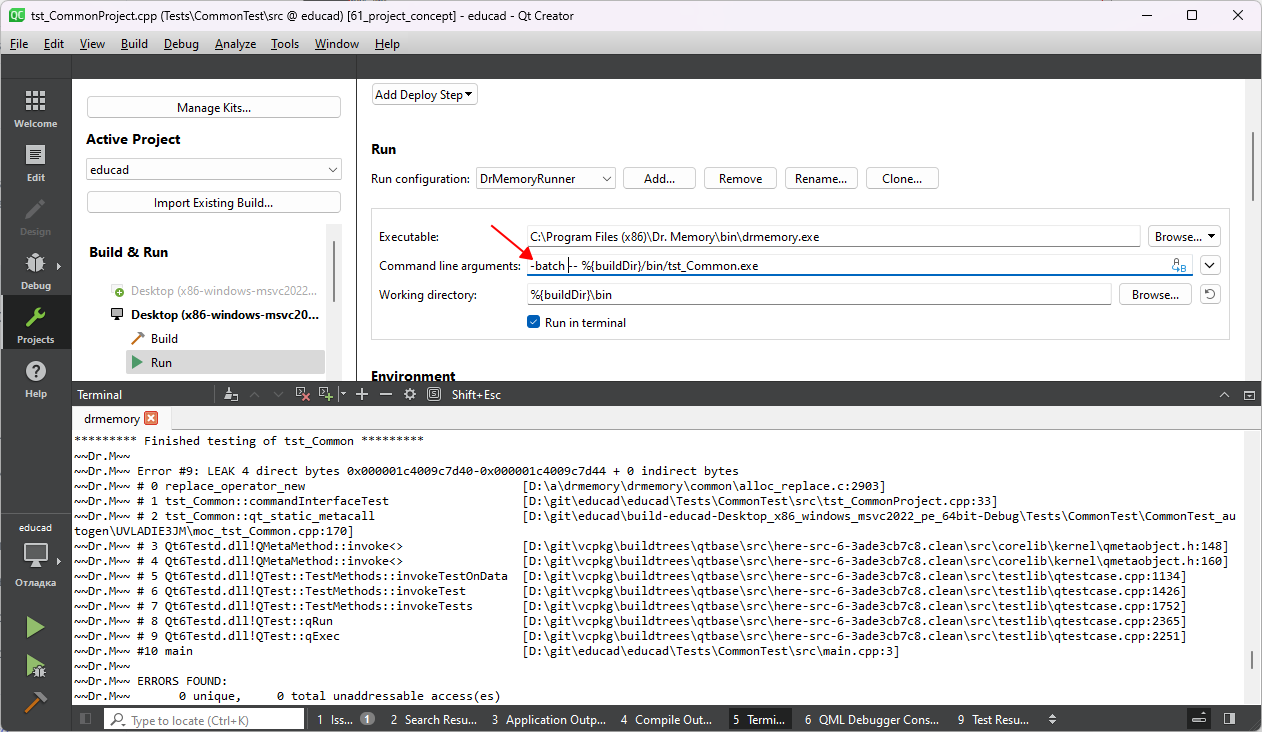Click the Working directory input field
This screenshot has width=1262, height=732.
tap(819, 295)
